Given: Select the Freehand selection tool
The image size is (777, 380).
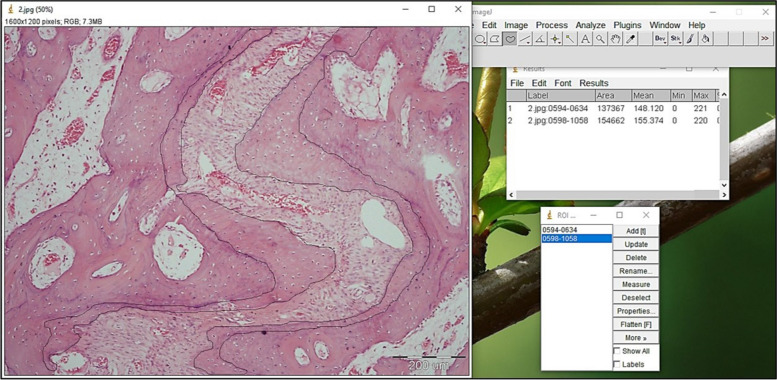Looking at the screenshot, I should coord(510,39).
